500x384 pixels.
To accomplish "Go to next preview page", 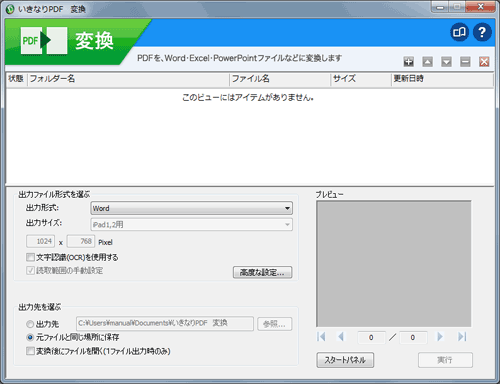I will (x=440, y=337).
